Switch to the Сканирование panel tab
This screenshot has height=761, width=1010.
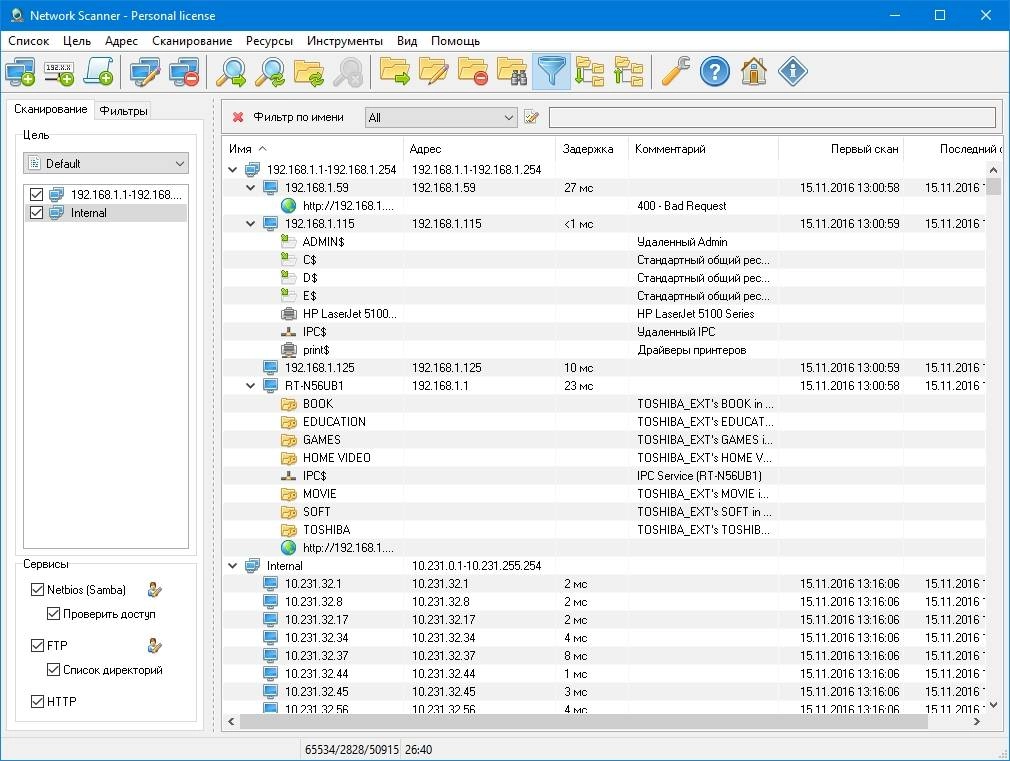(x=50, y=109)
